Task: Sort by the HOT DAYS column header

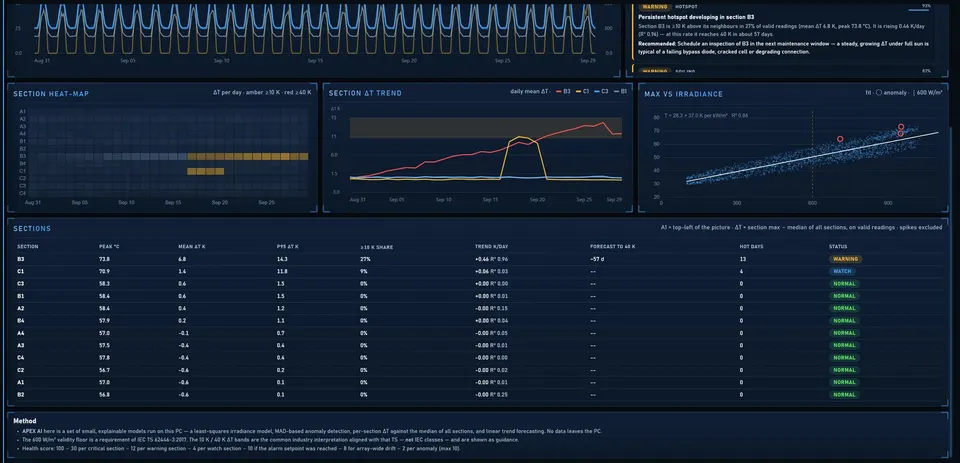Action: (751, 247)
